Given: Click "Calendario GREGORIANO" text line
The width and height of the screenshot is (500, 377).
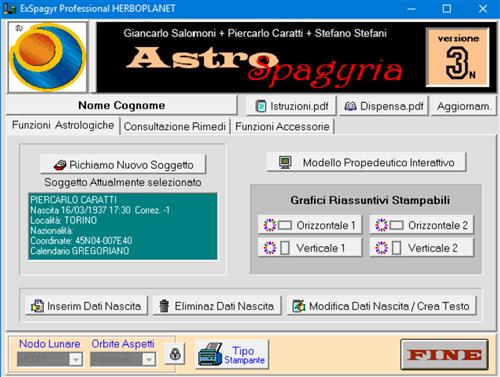Looking at the screenshot, I should (x=80, y=251).
